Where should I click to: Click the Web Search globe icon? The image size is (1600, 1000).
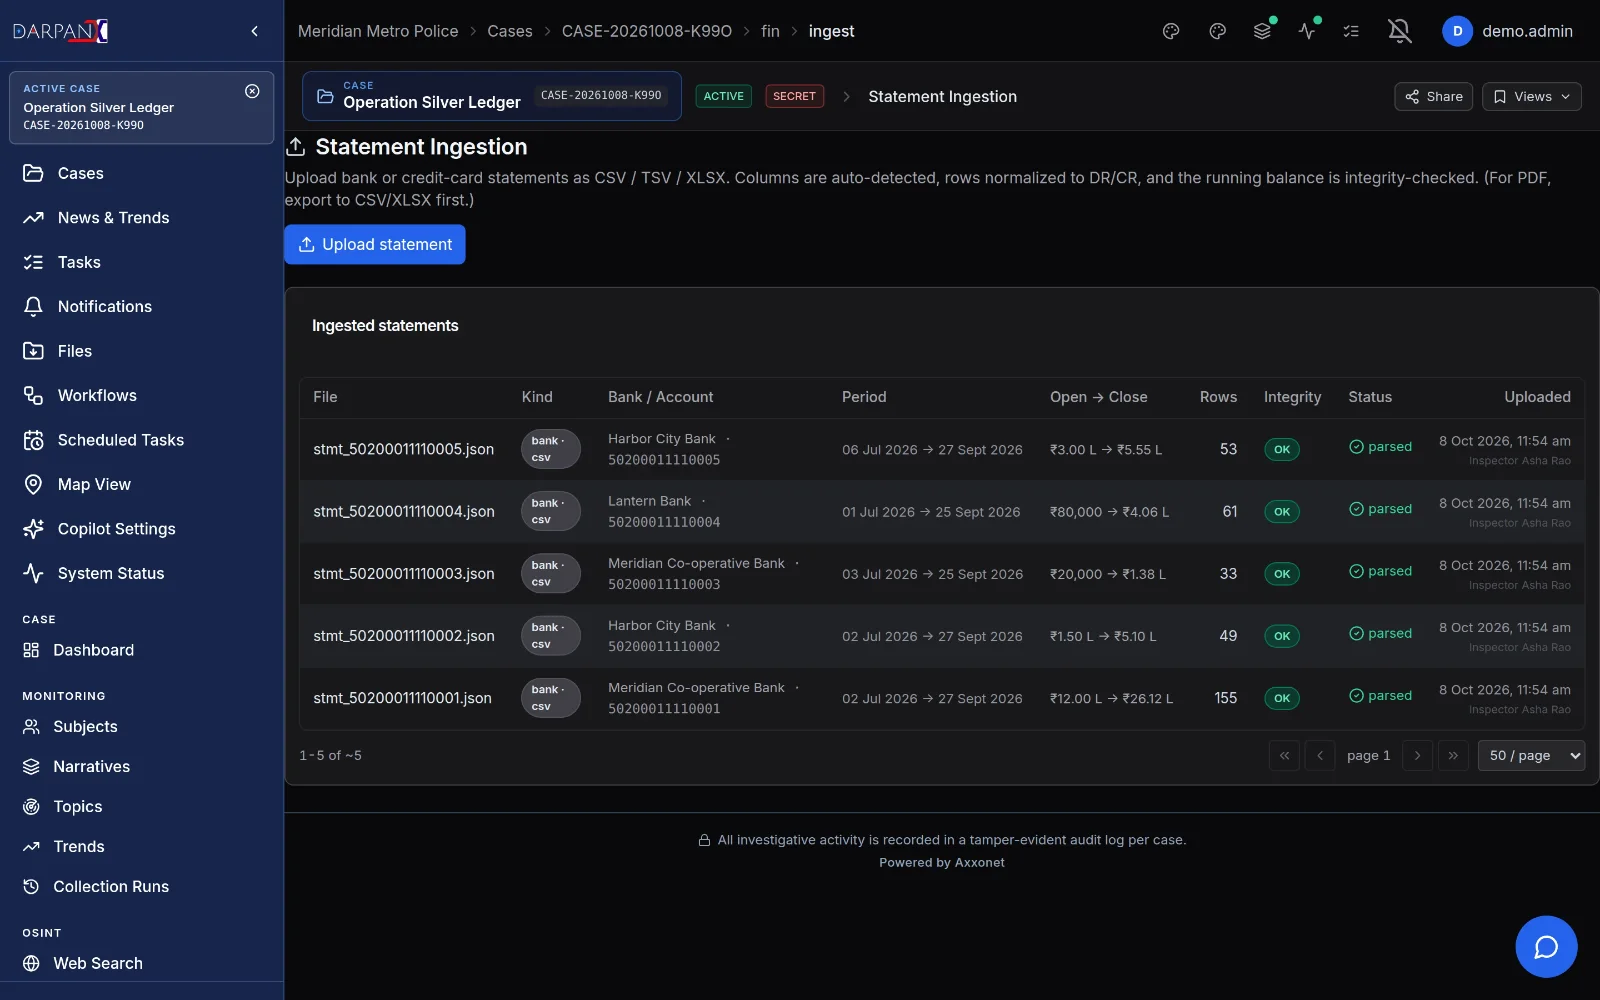pos(31,963)
